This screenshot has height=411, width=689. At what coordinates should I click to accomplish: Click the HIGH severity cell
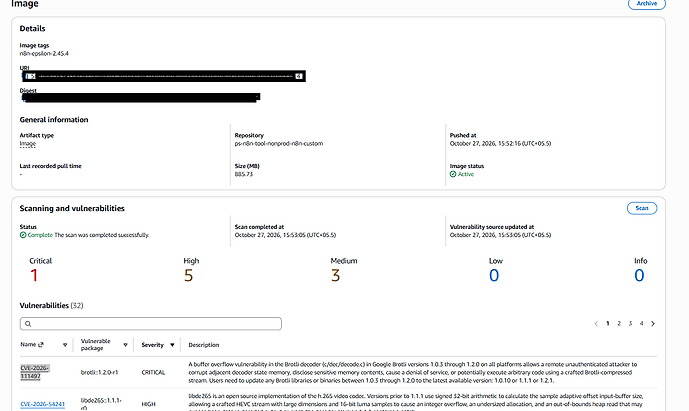148,404
